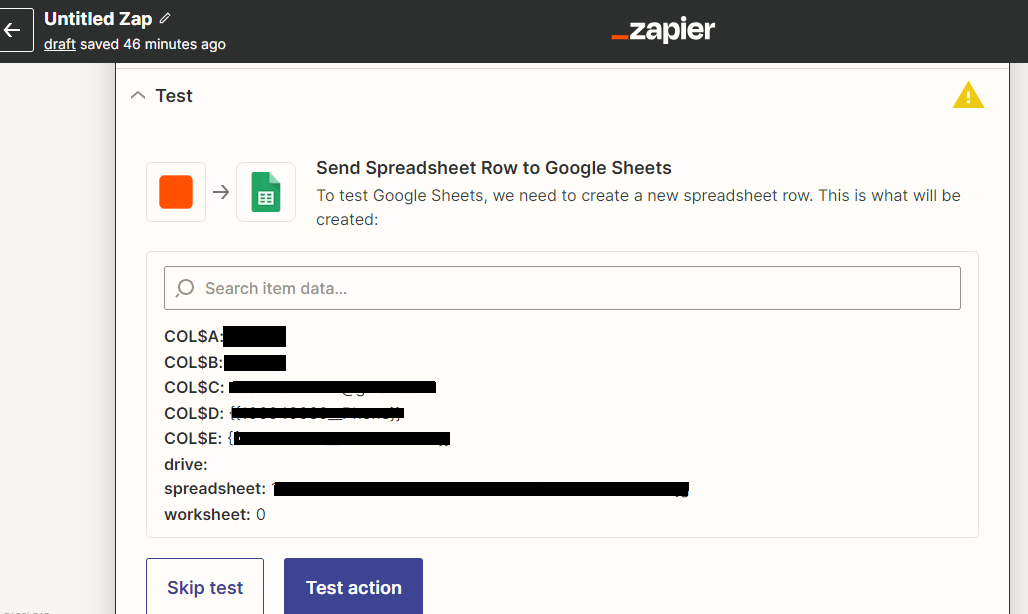The image size is (1028, 614).
Task: Click the Test action button
Action: [353, 586]
